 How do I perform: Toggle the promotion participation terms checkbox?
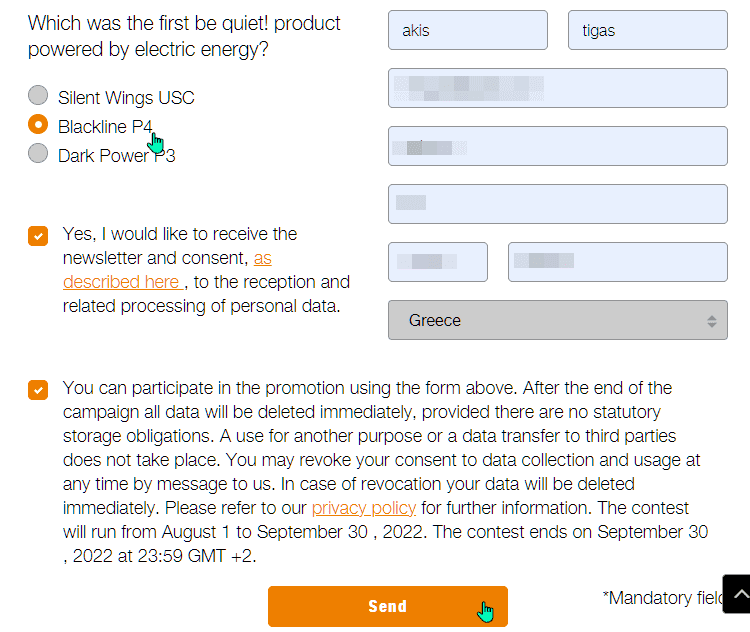tap(38, 390)
